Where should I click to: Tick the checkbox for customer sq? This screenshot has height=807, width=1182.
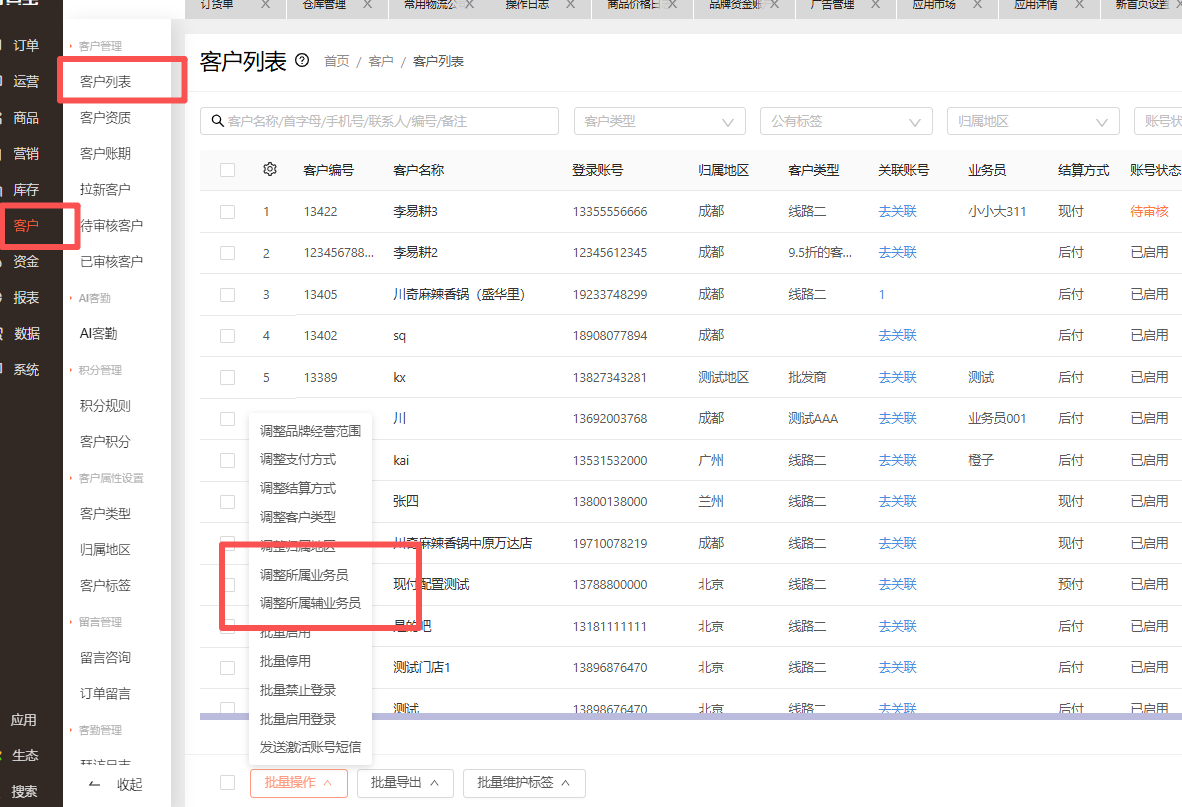tap(227, 336)
